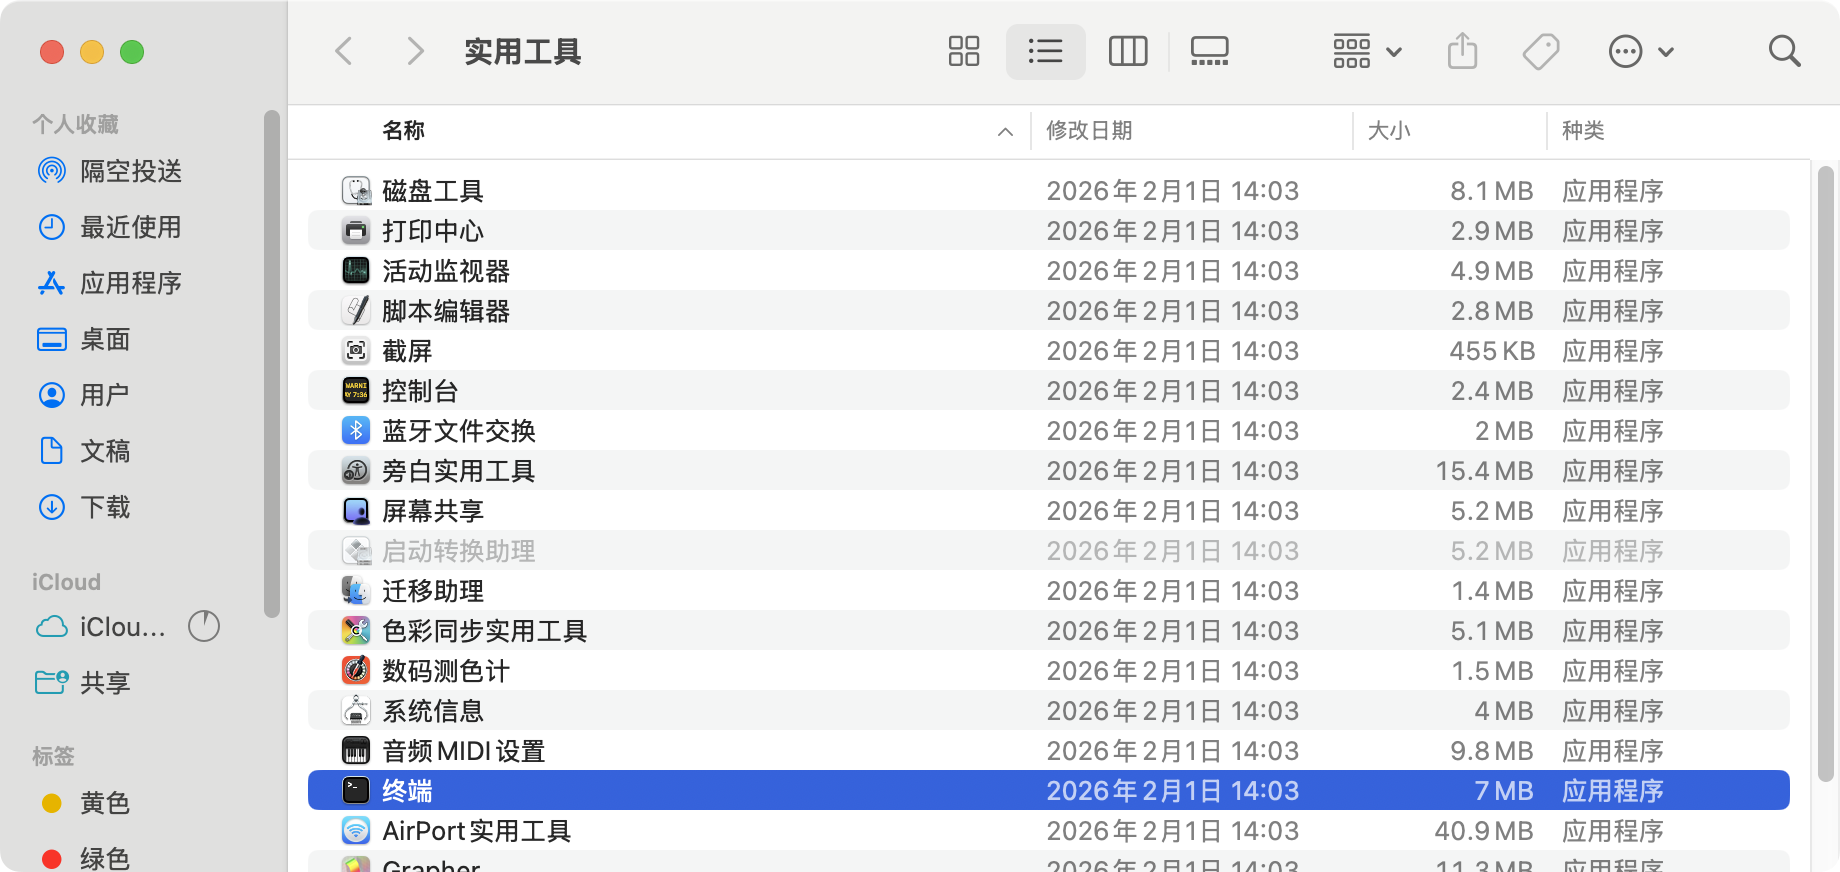Select the 系统信息 row name

point(433,711)
